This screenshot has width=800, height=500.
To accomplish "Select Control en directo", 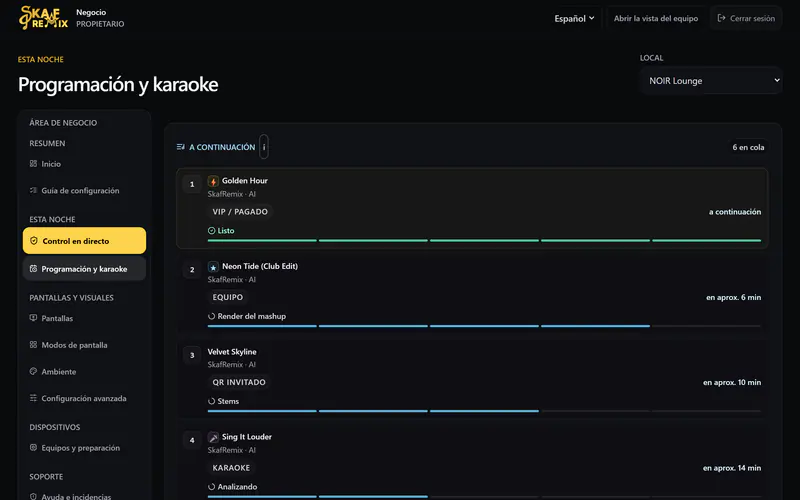I will pos(84,241).
